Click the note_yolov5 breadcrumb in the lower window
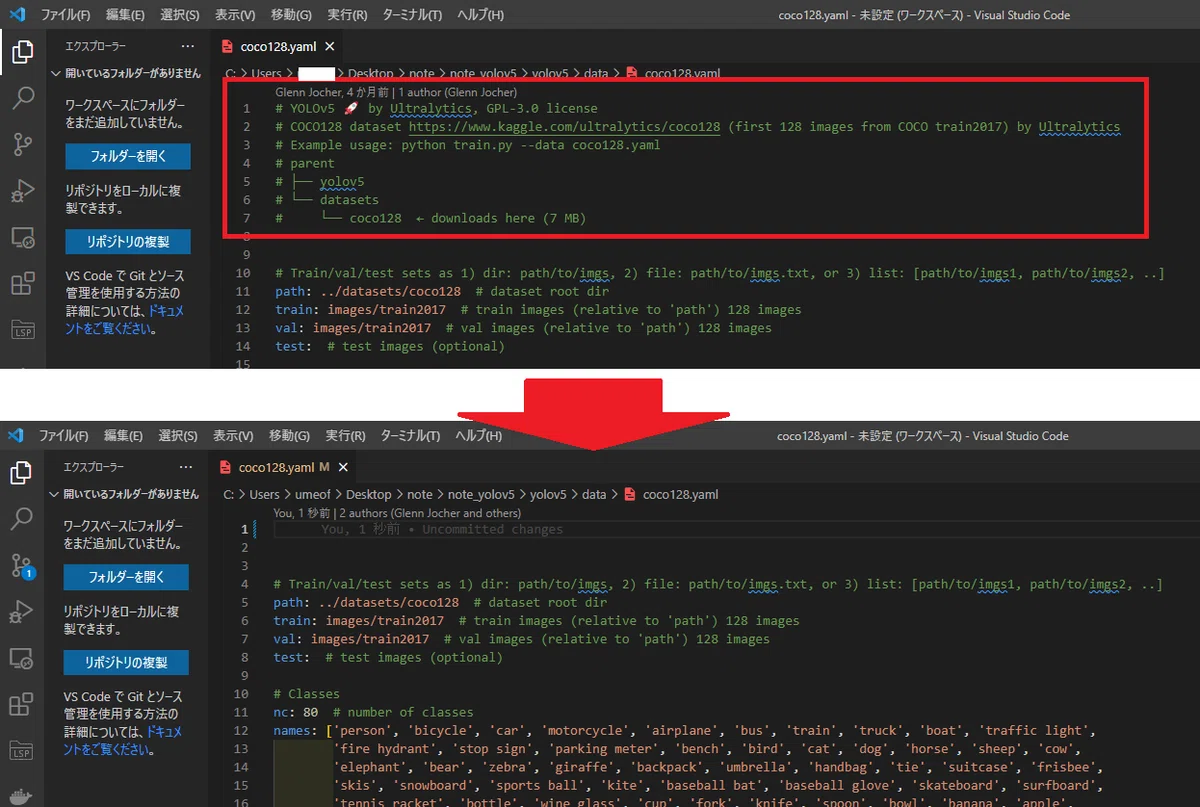The image size is (1200, 807). pyautogui.click(x=481, y=494)
